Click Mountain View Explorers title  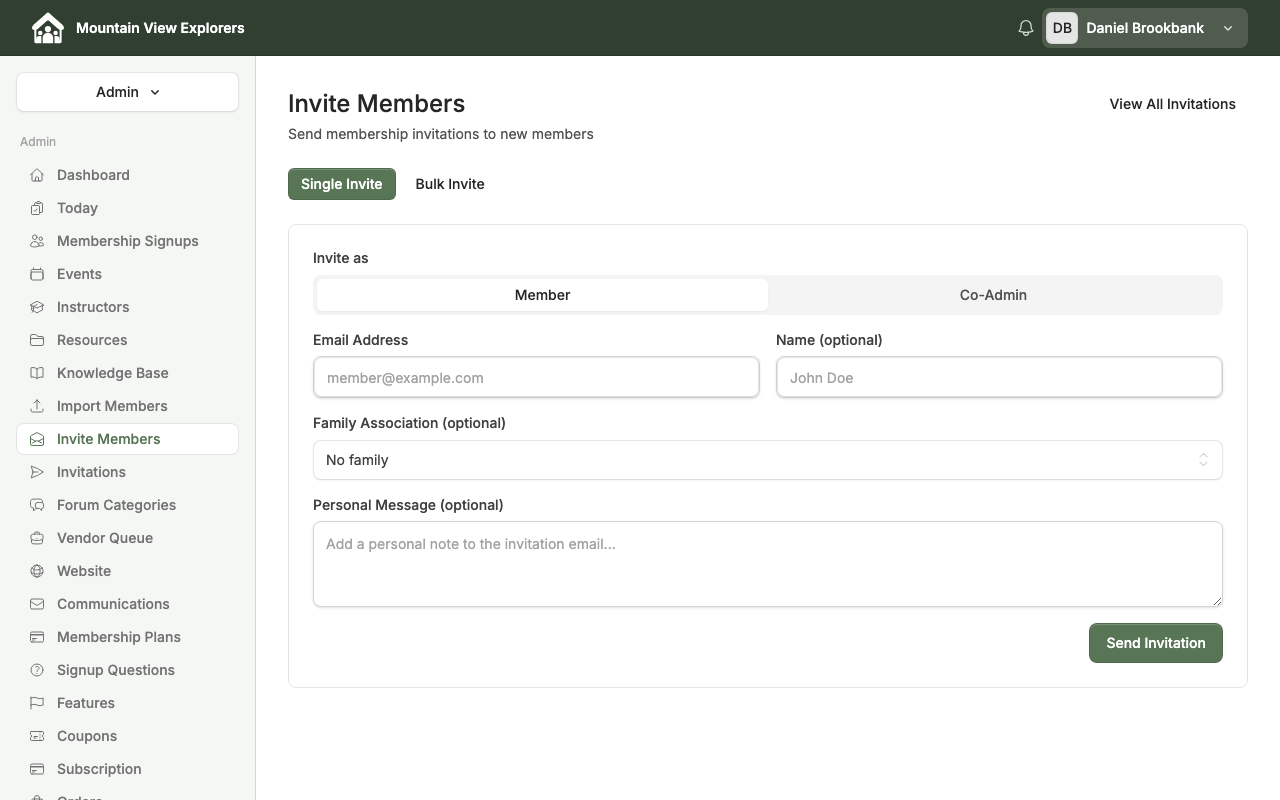coord(160,28)
